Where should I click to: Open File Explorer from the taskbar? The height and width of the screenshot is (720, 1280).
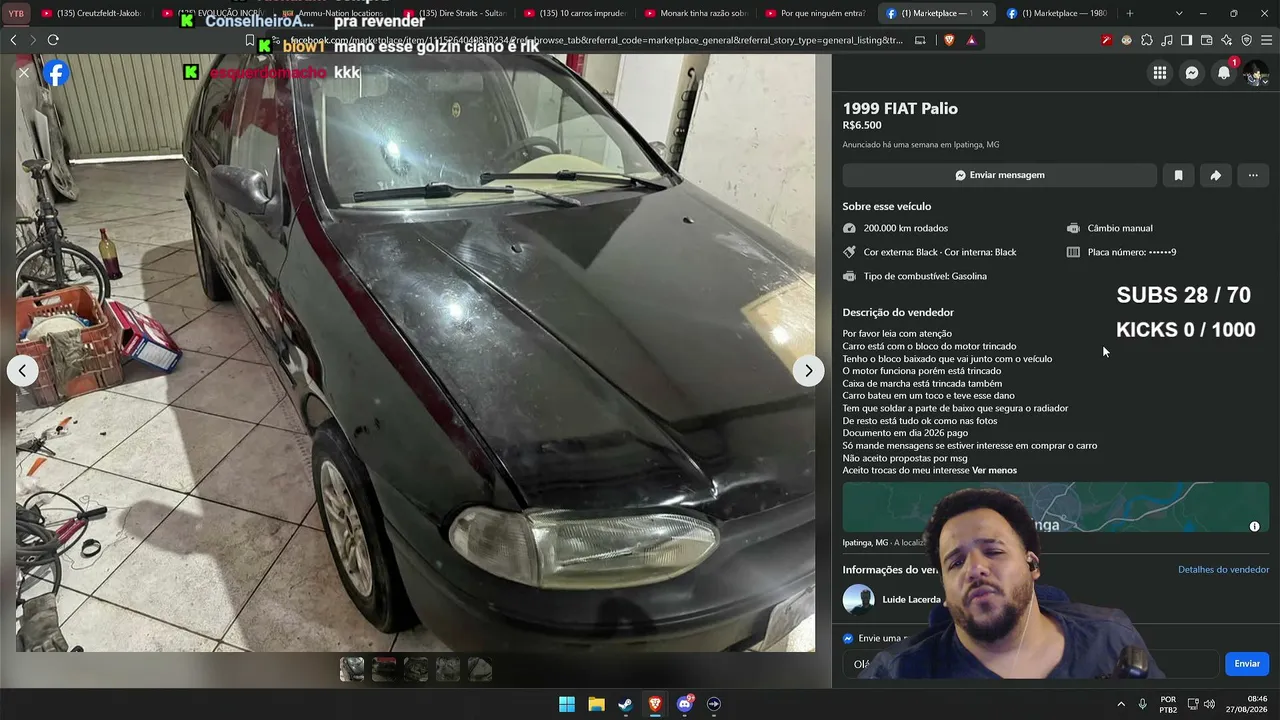[x=596, y=704]
